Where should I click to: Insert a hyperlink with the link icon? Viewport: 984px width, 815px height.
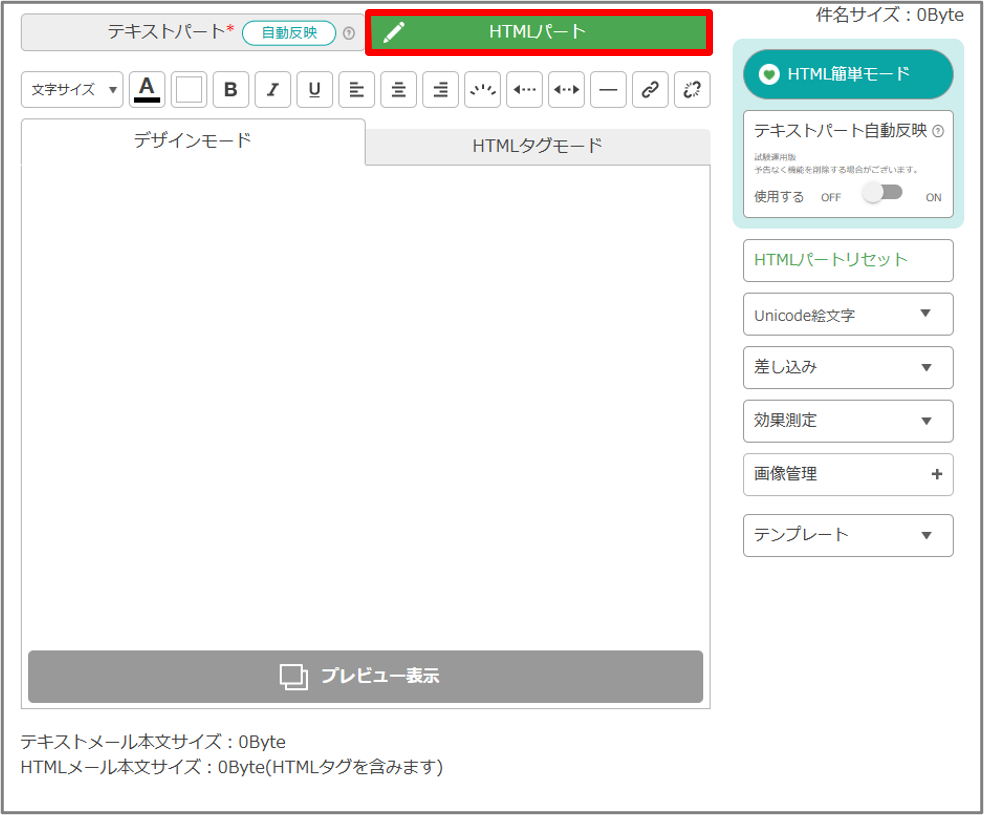650,90
